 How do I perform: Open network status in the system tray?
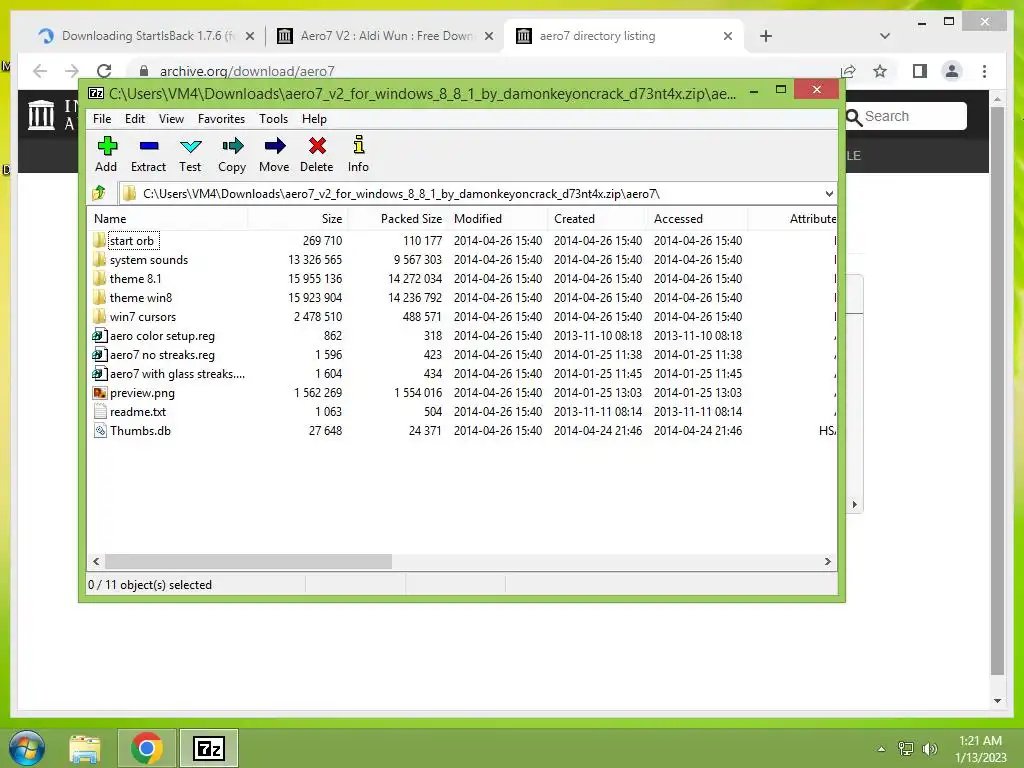(x=906, y=749)
